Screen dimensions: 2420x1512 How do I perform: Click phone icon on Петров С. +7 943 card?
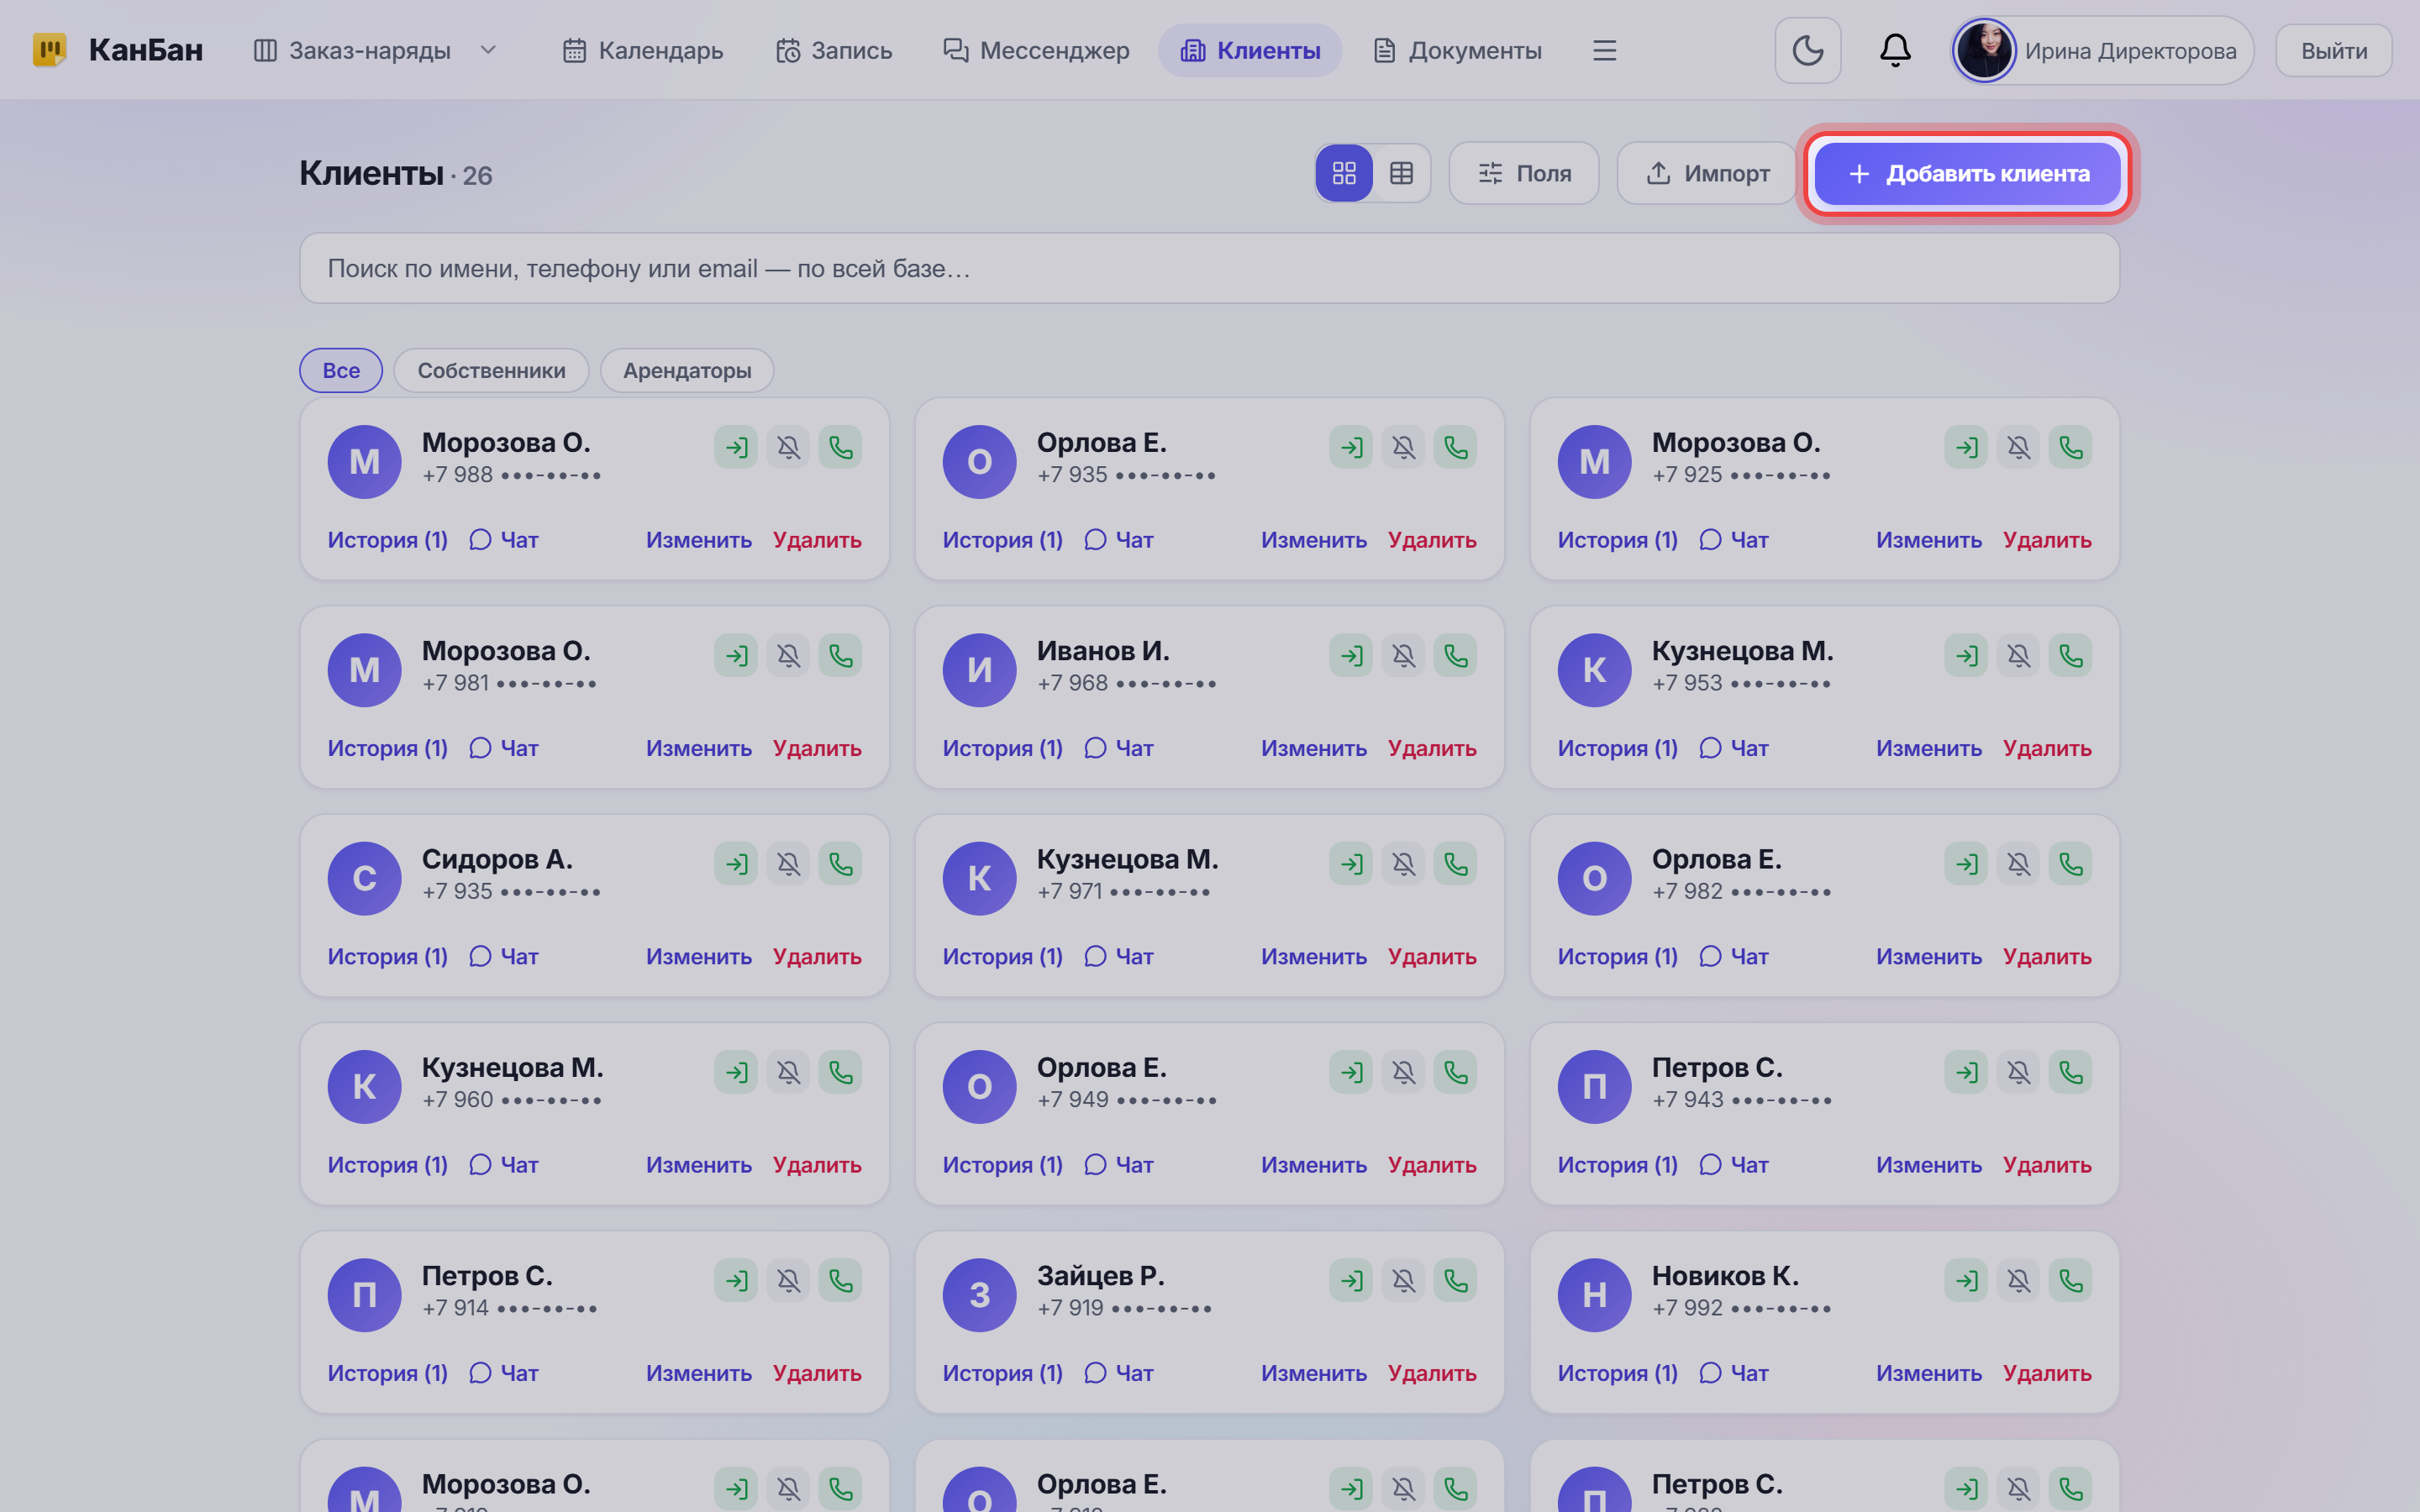click(2070, 1072)
